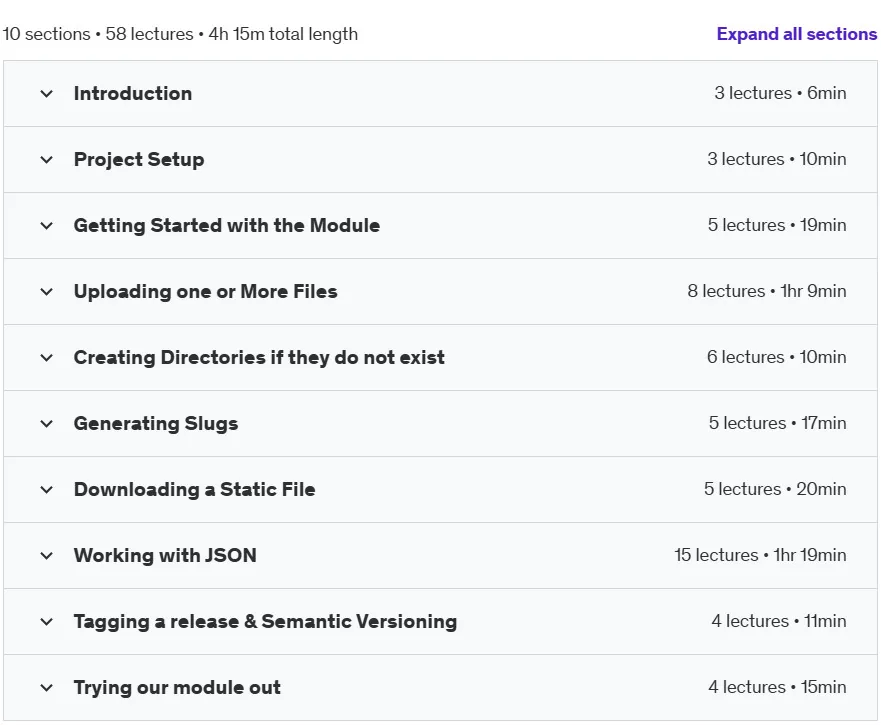Expand the Creating Directories section chevron
This screenshot has height=725, width=881.
point(47,358)
